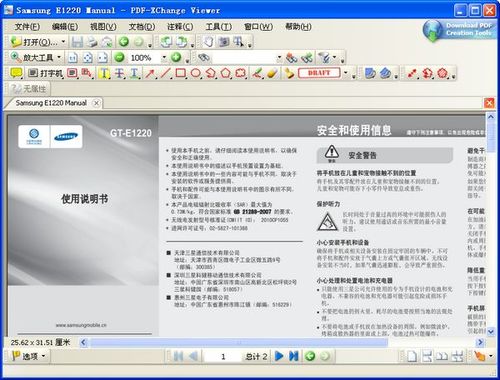The width and height of the screenshot is (500, 380).
Task: Click the page number field showing 1
Action: tap(223, 357)
